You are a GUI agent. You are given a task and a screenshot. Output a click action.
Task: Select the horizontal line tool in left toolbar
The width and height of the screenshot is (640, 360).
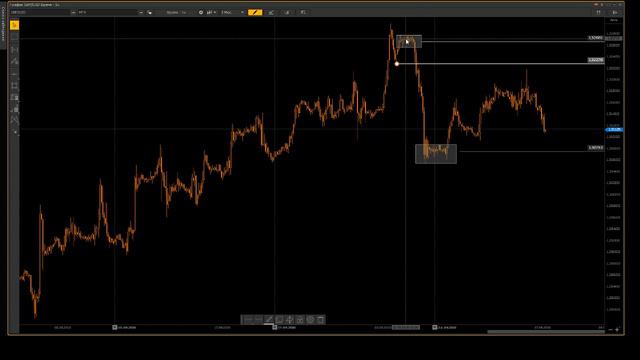point(14,74)
